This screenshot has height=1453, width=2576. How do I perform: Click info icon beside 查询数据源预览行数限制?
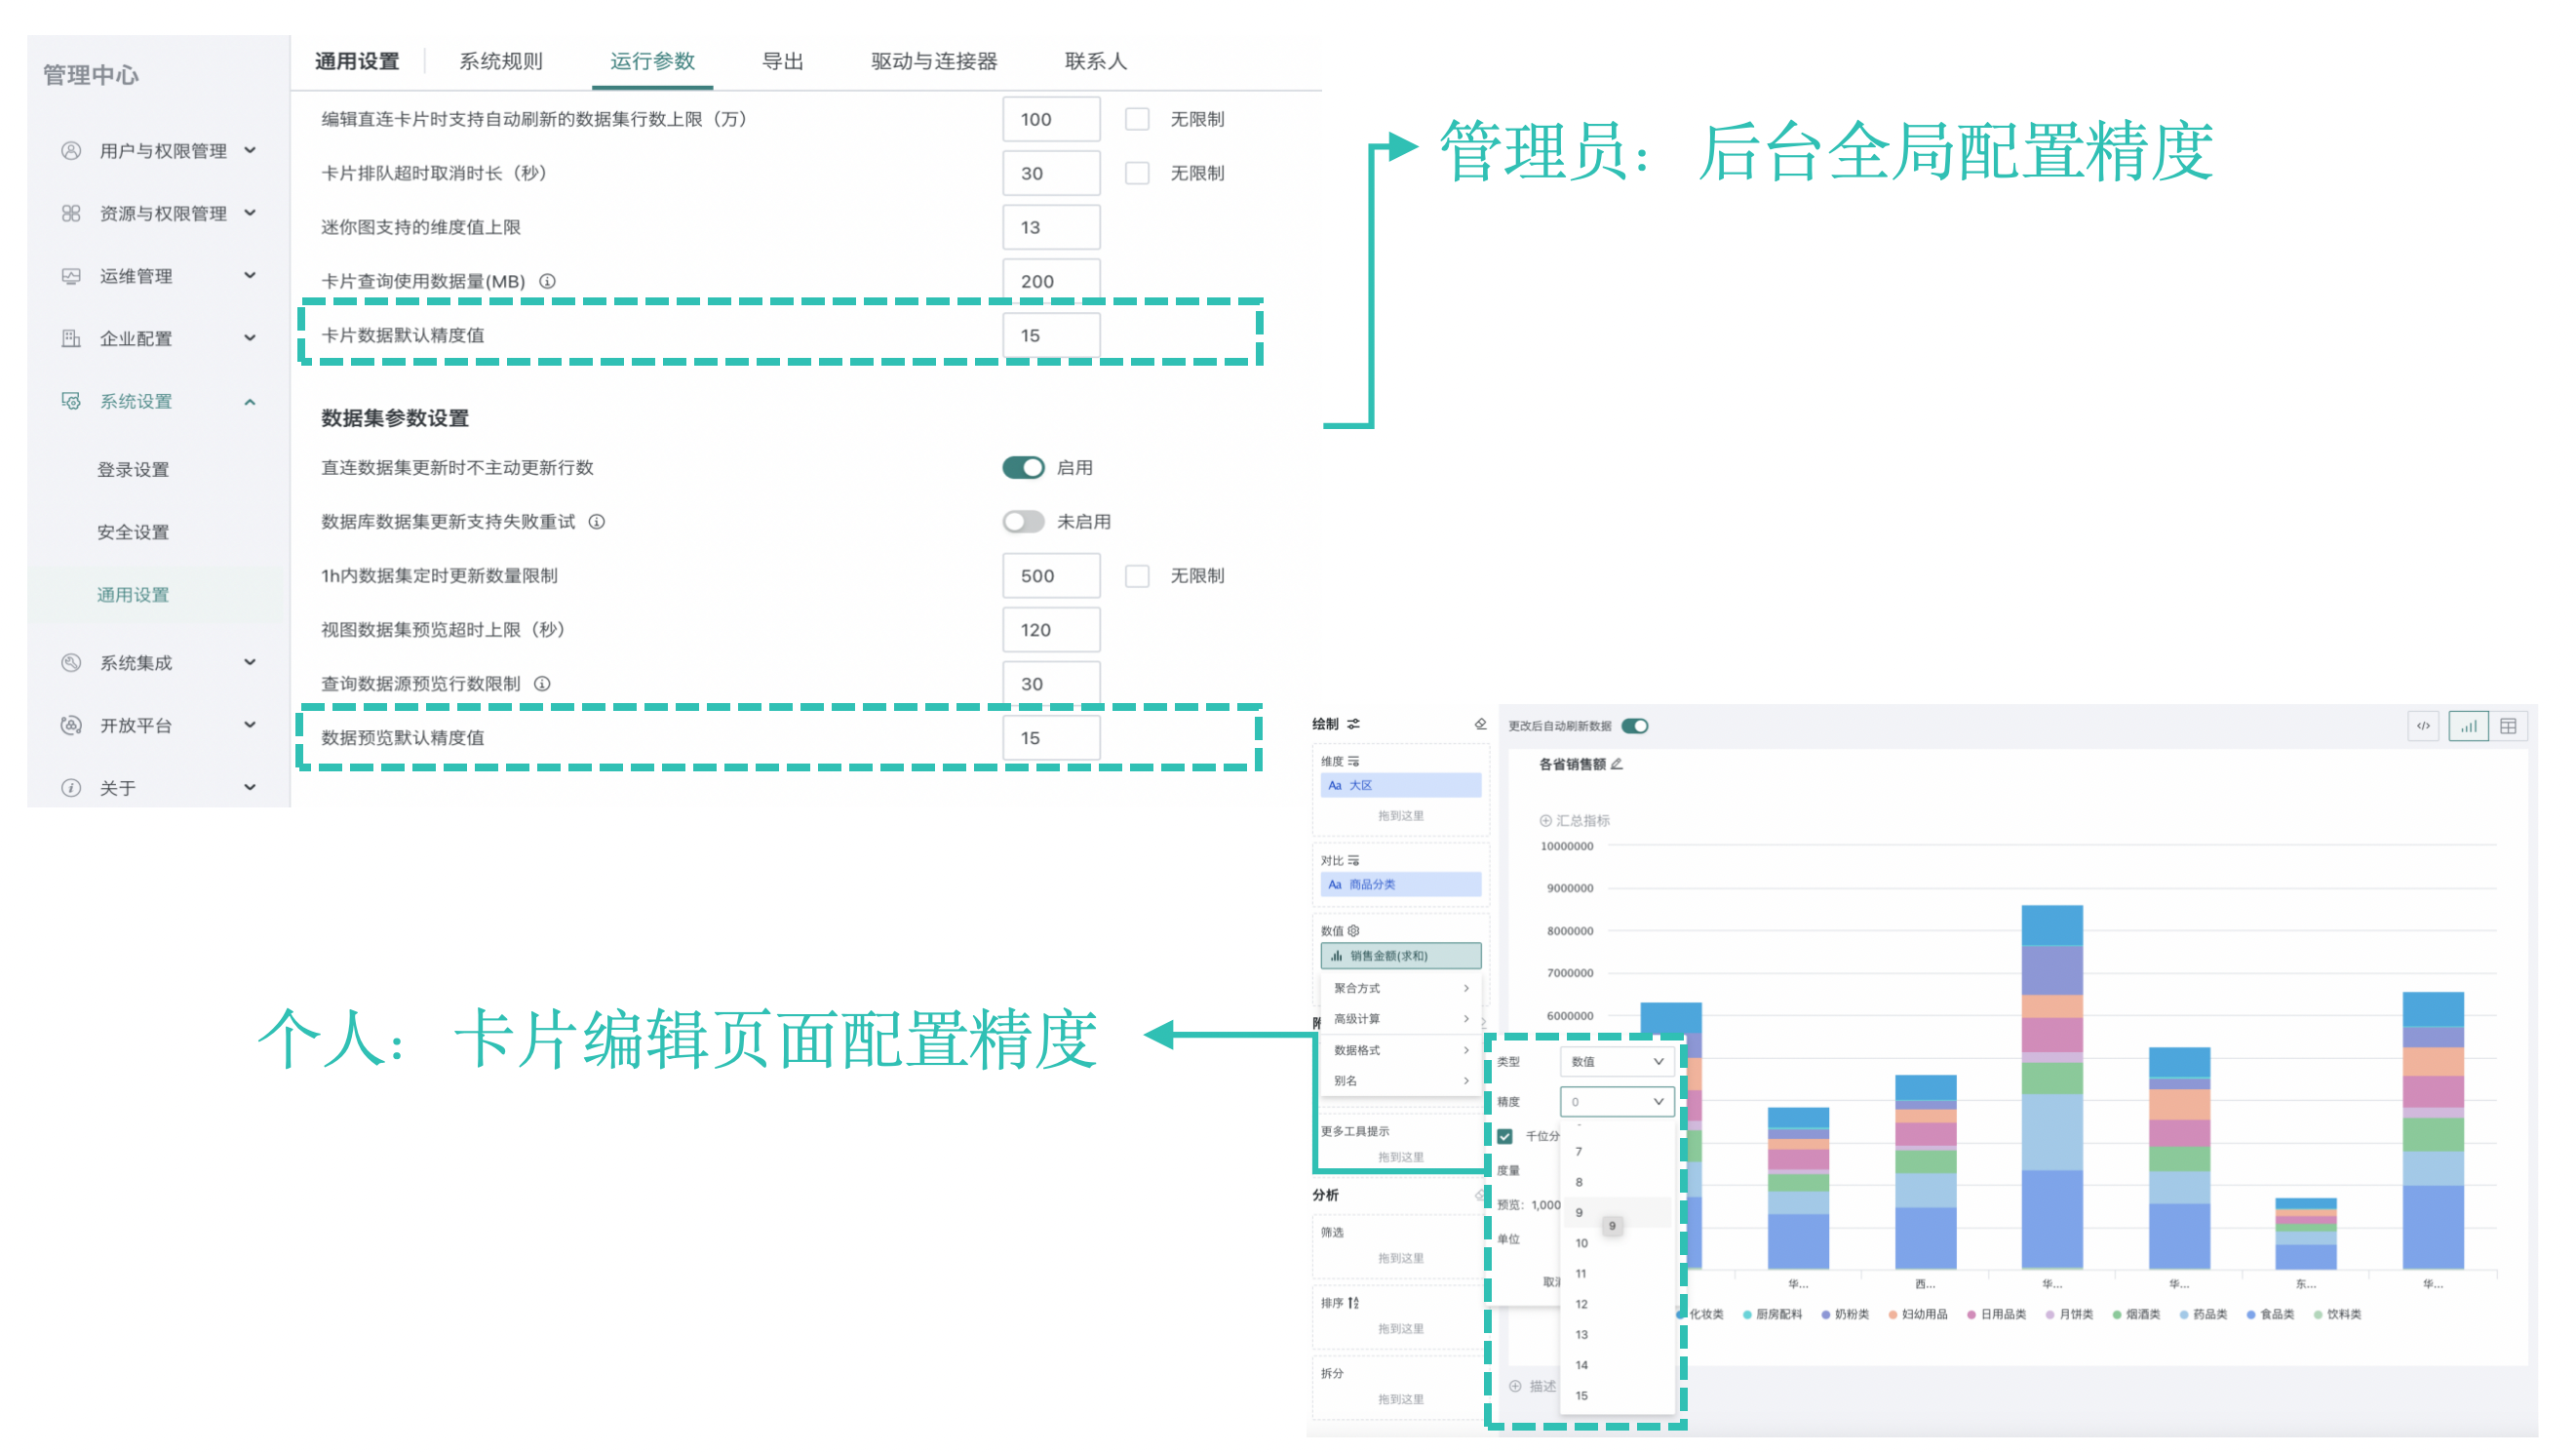[542, 683]
